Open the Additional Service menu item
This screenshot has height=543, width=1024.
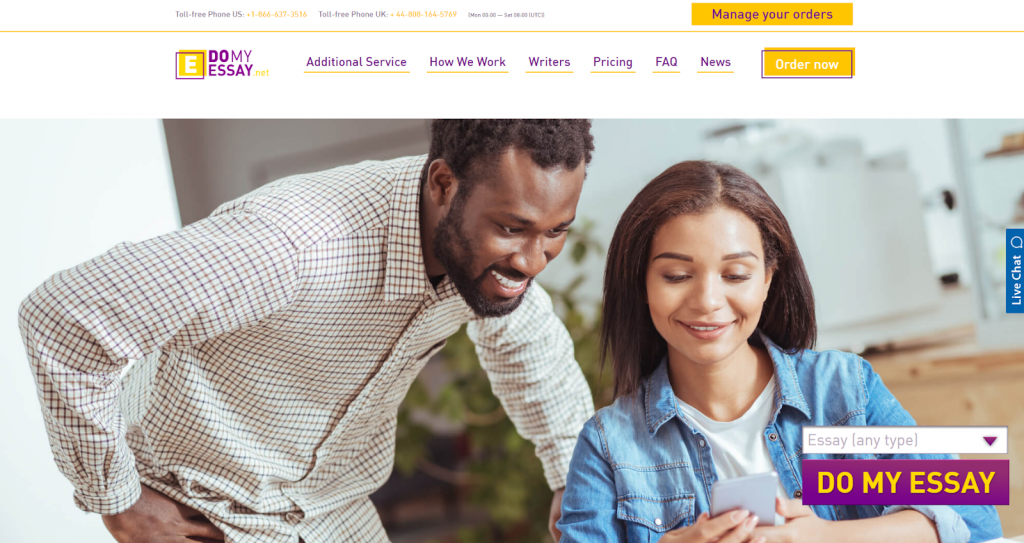(356, 62)
